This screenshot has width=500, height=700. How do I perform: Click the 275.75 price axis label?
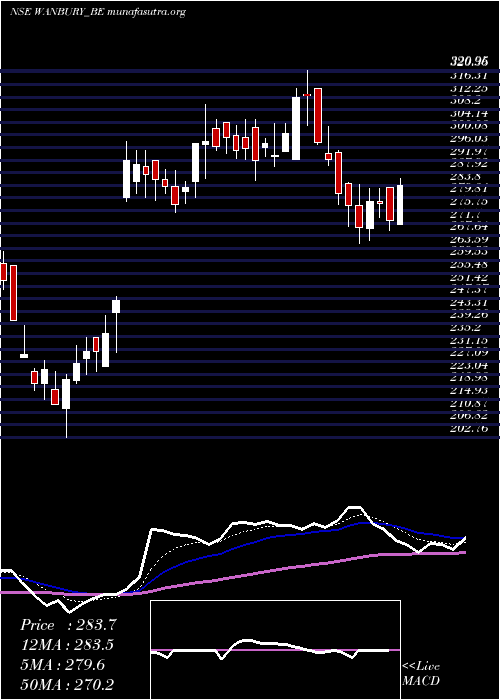(x=468, y=202)
